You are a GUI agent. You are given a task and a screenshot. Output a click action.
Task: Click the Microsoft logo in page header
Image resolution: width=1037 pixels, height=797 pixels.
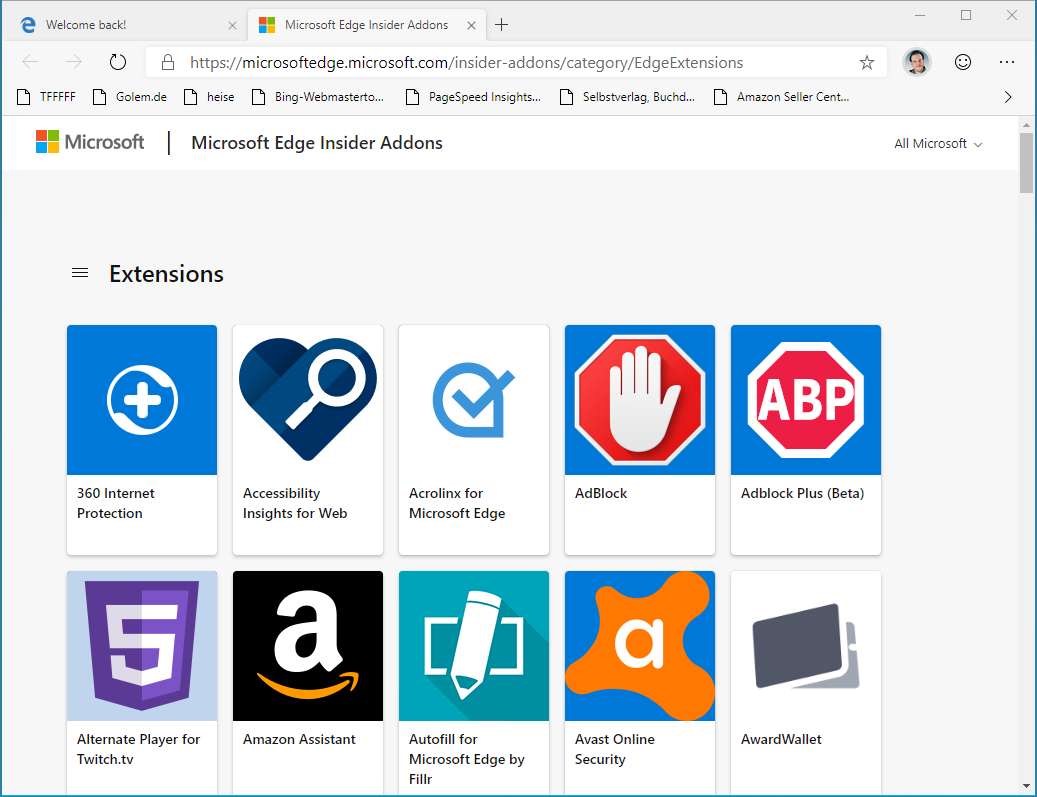90,142
